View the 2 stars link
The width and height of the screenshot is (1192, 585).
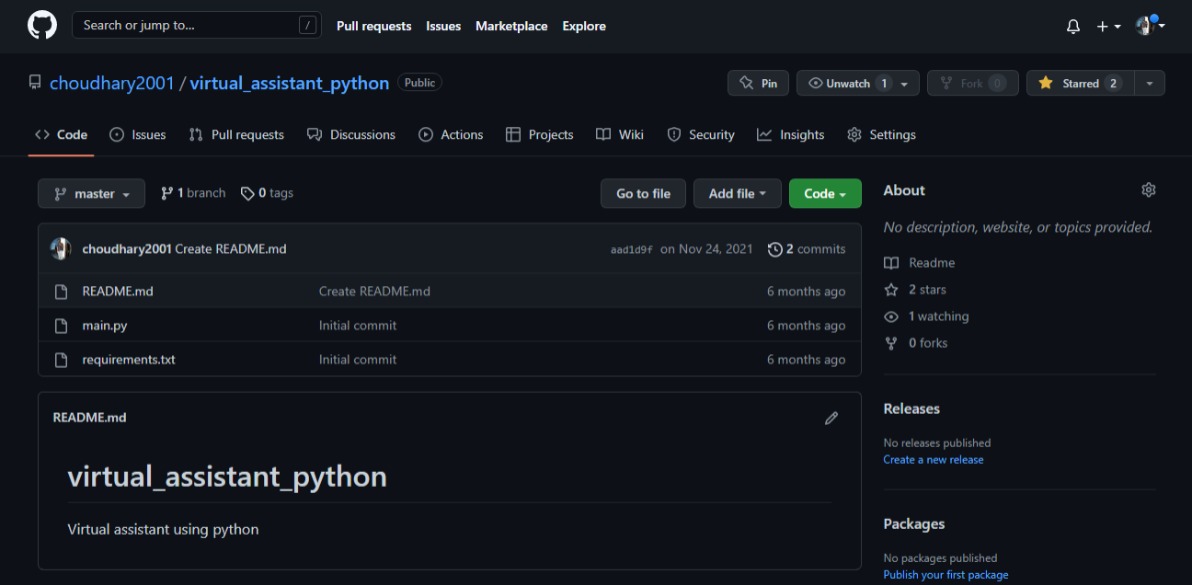pyautogui.click(x=915, y=289)
